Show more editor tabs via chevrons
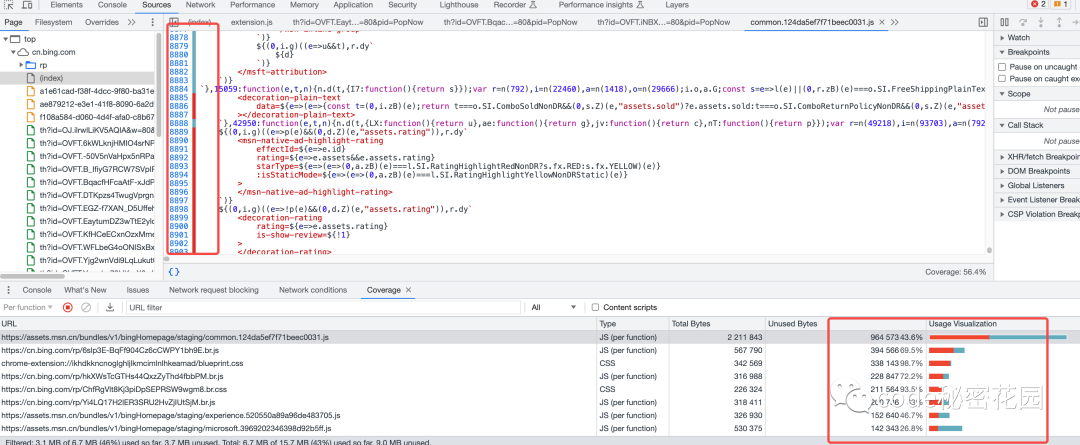 pos(895,22)
